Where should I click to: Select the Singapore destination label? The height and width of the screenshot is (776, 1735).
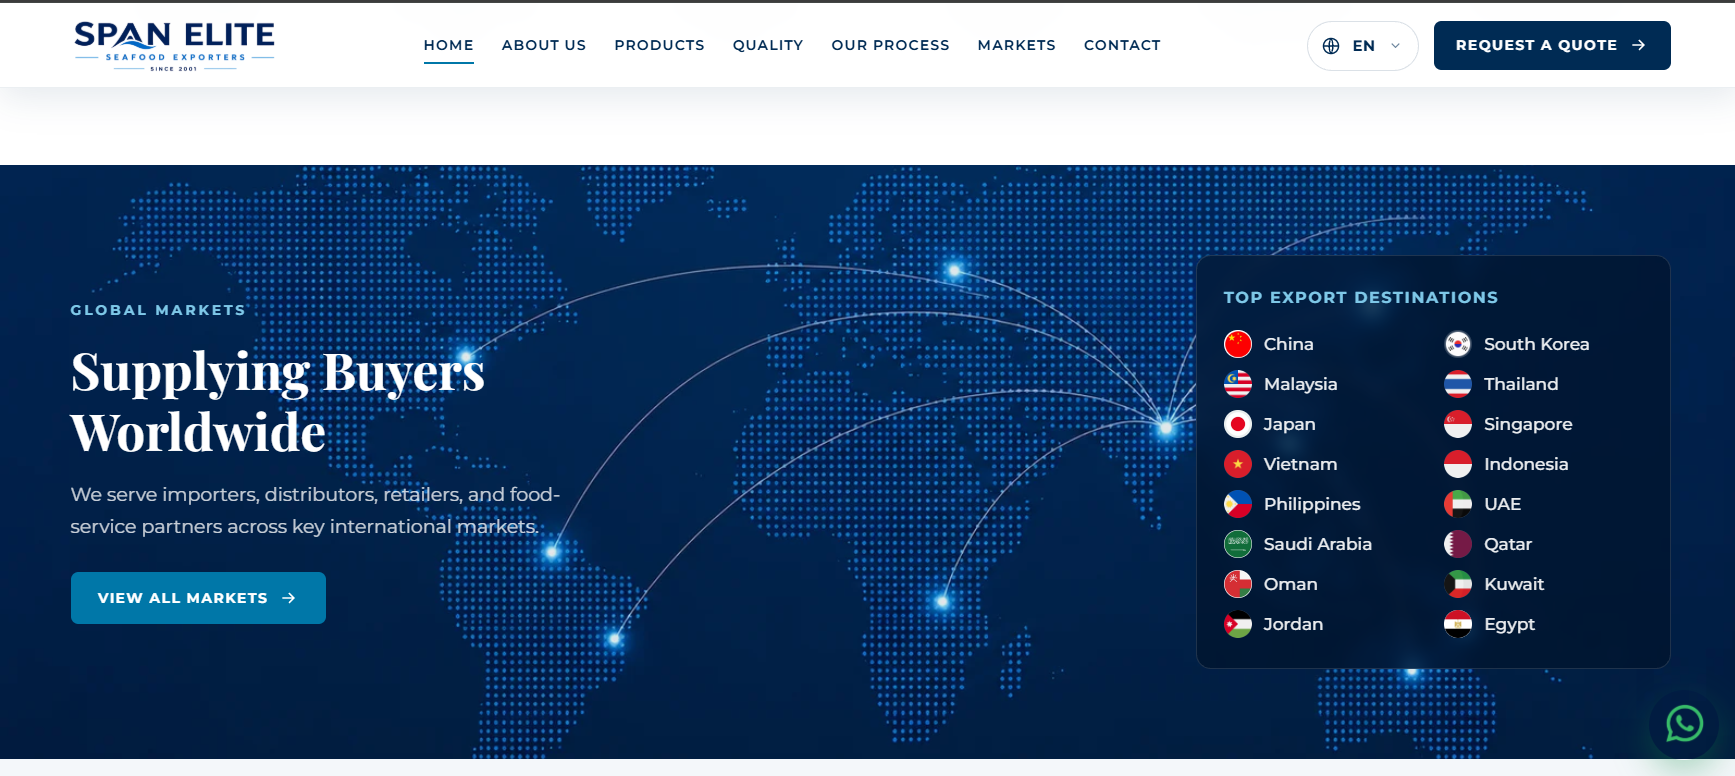coord(1528,424)
